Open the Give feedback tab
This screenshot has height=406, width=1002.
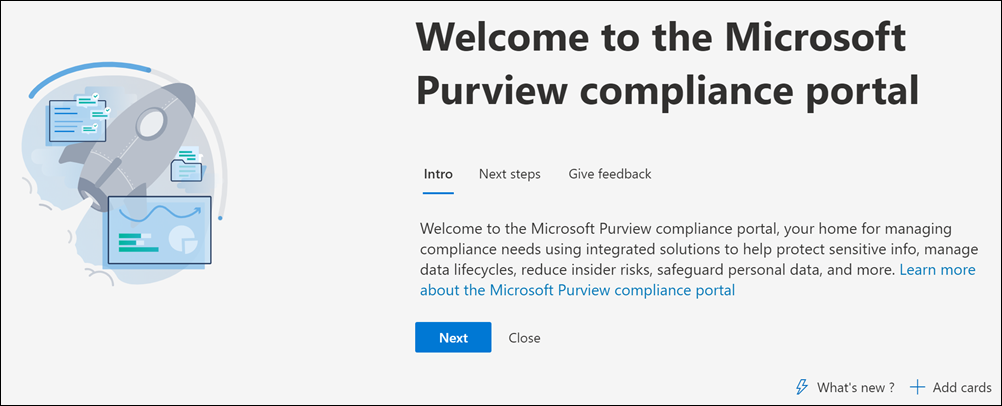click(x=610, y=174)
